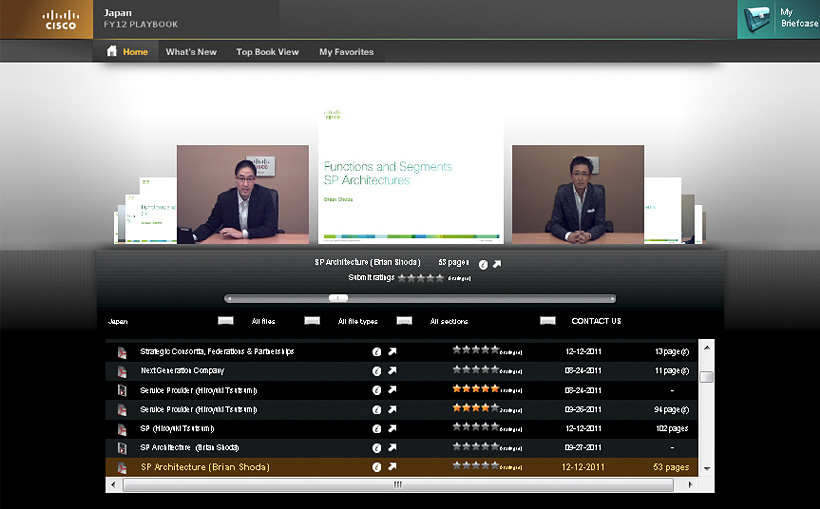Click the Cisco logo
The image size is (820, 509).
click(60, 19)
